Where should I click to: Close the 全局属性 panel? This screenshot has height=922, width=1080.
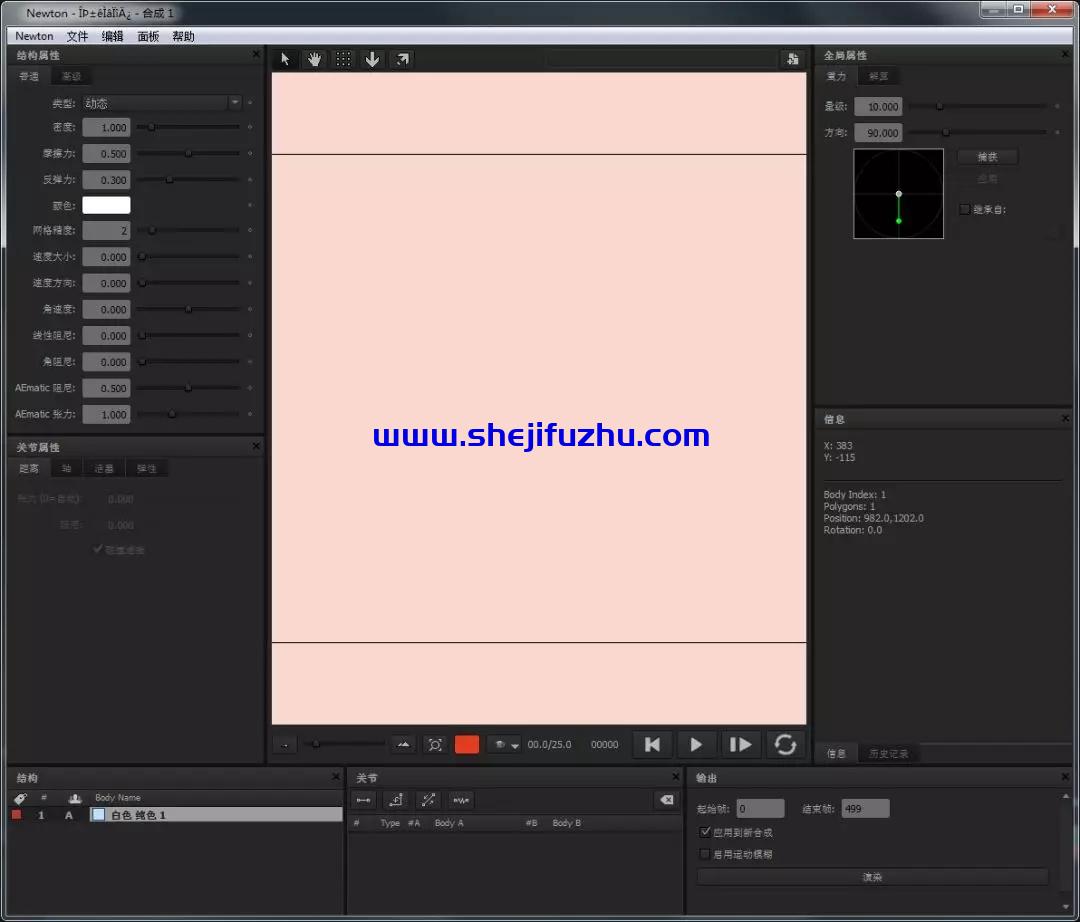pyautogui.click(x=1066, y=54)
